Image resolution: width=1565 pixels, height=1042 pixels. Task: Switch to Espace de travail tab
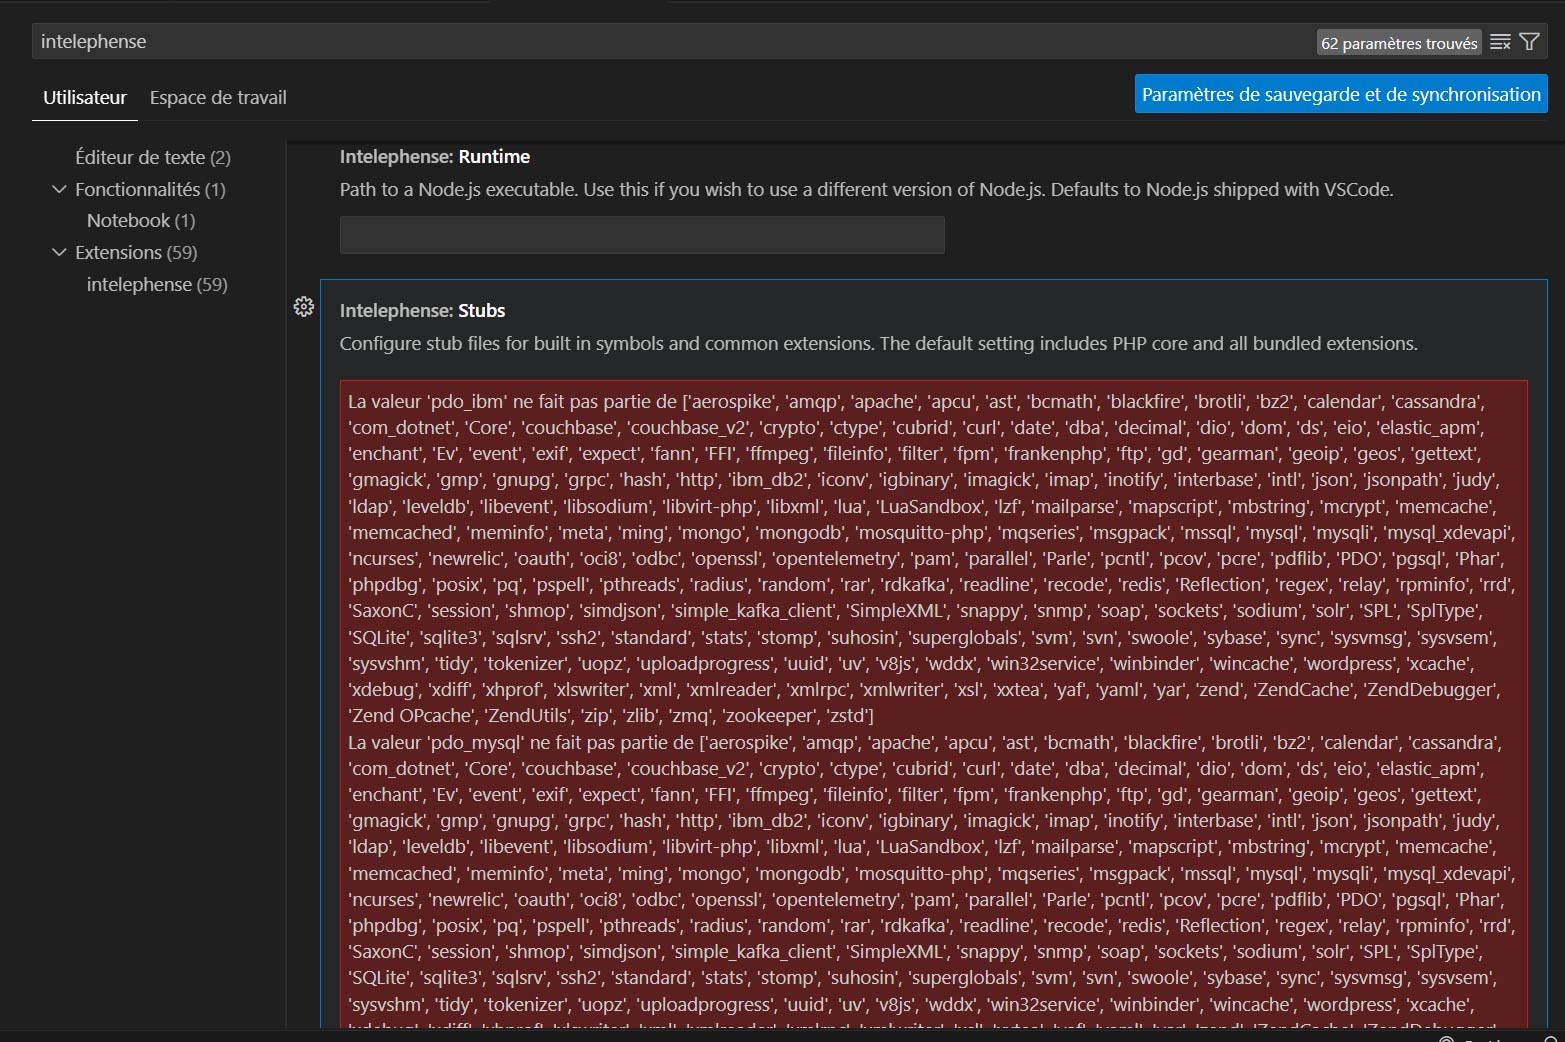218,98
